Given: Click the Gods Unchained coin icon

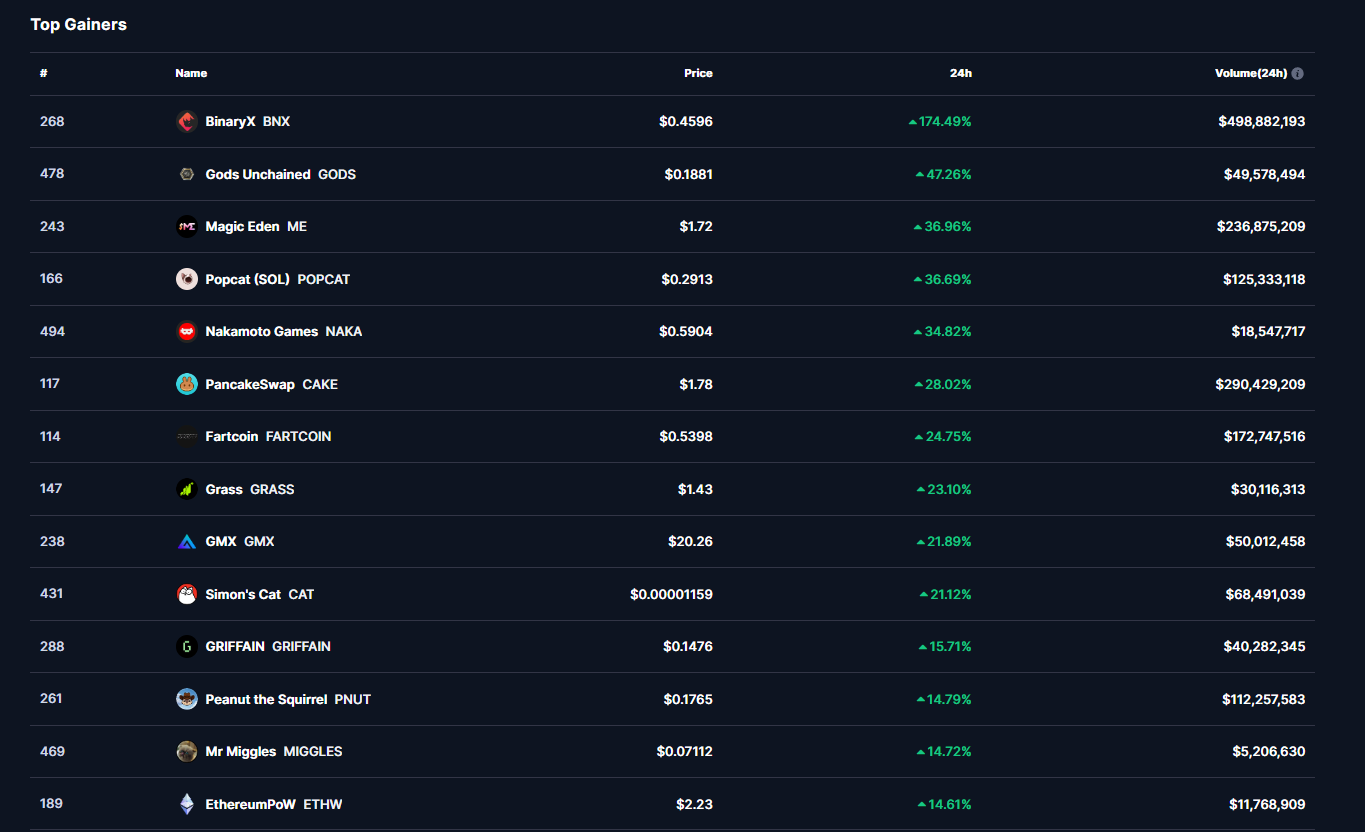Looking at the screenshot, I should [x=187, y=174].
